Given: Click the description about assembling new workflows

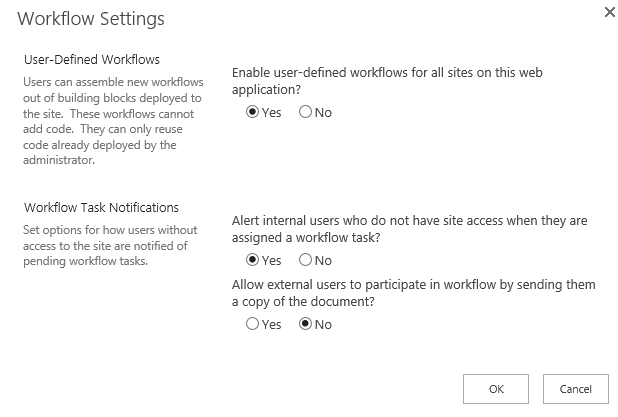Looking at the screenshot, I should [111, 120].
